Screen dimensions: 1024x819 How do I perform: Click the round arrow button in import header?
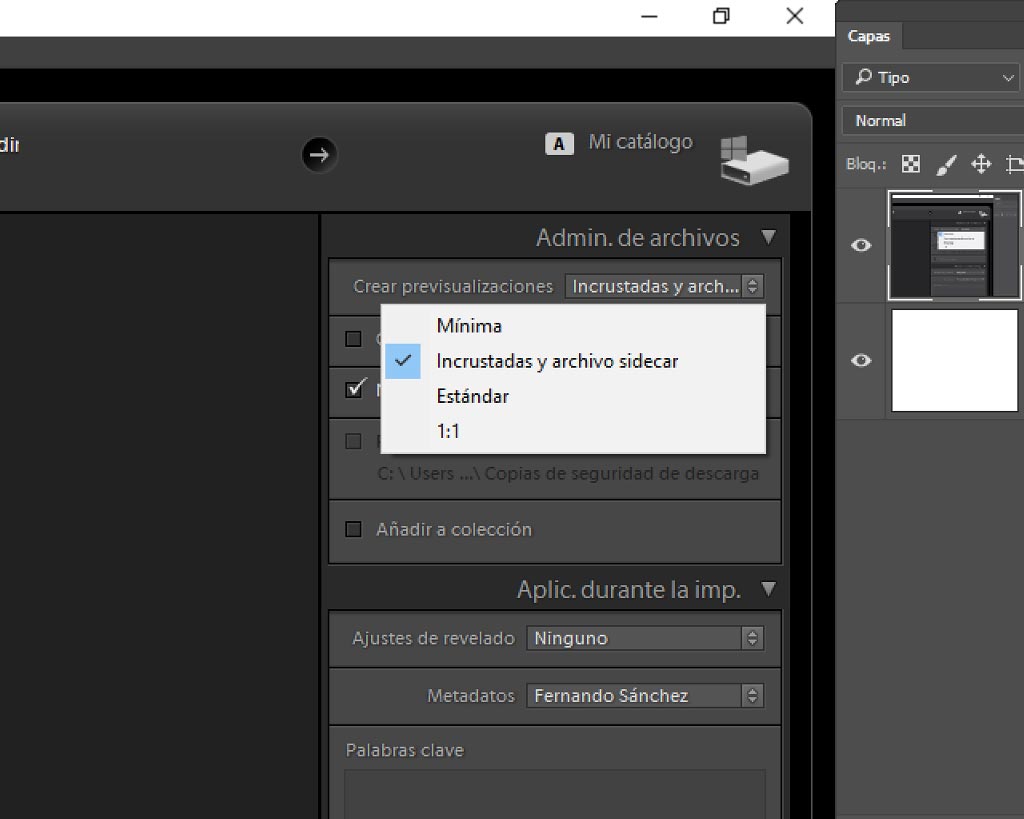[319, 155]
